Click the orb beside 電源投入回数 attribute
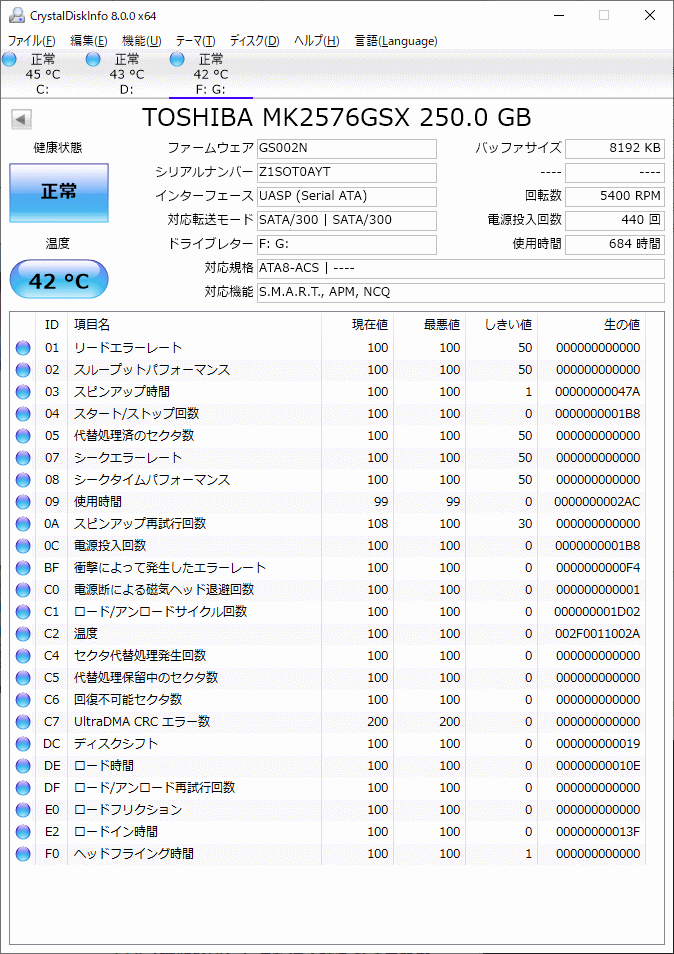 point(22,545)
